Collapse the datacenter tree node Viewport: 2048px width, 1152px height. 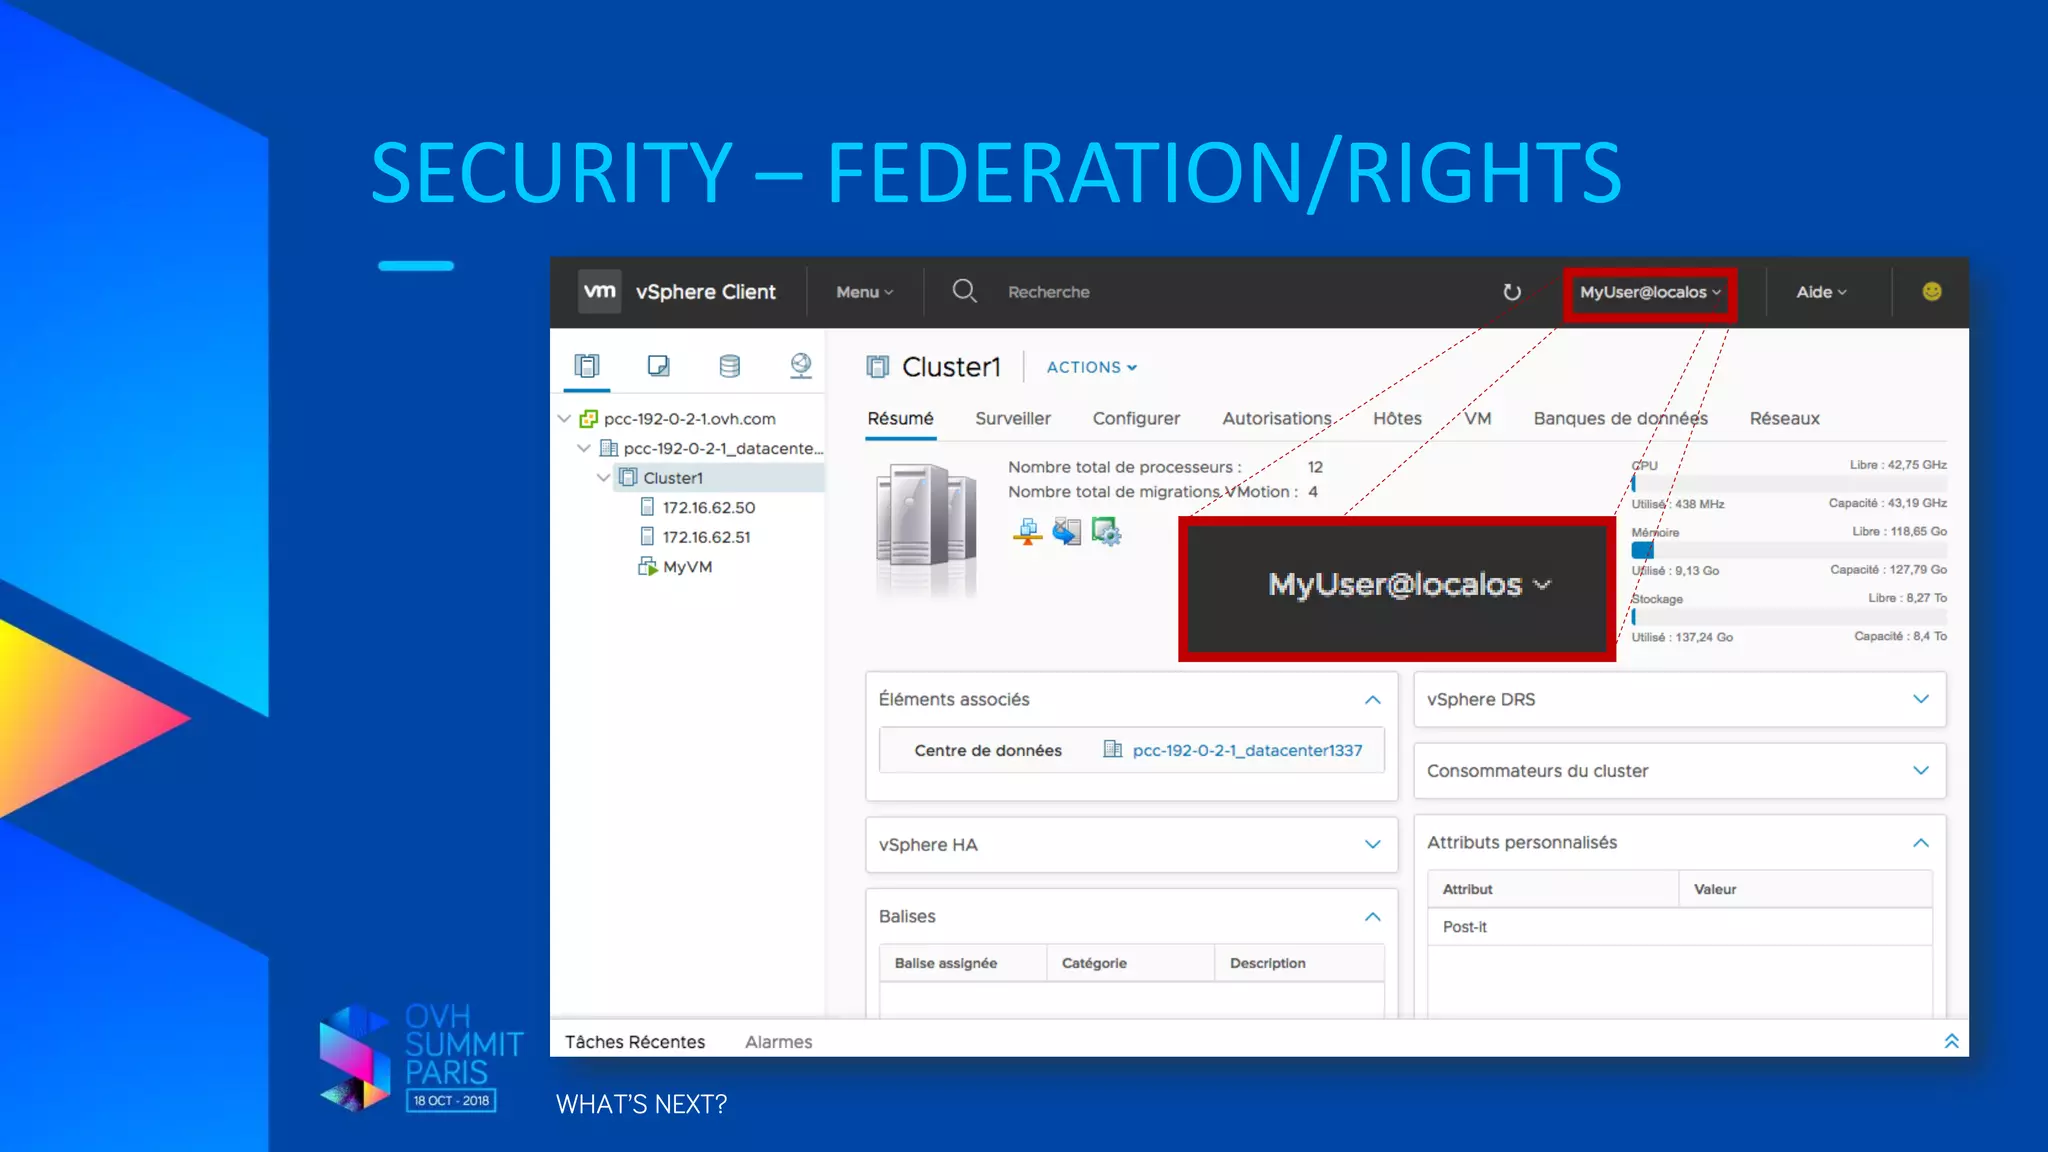[x=584, y=448]
